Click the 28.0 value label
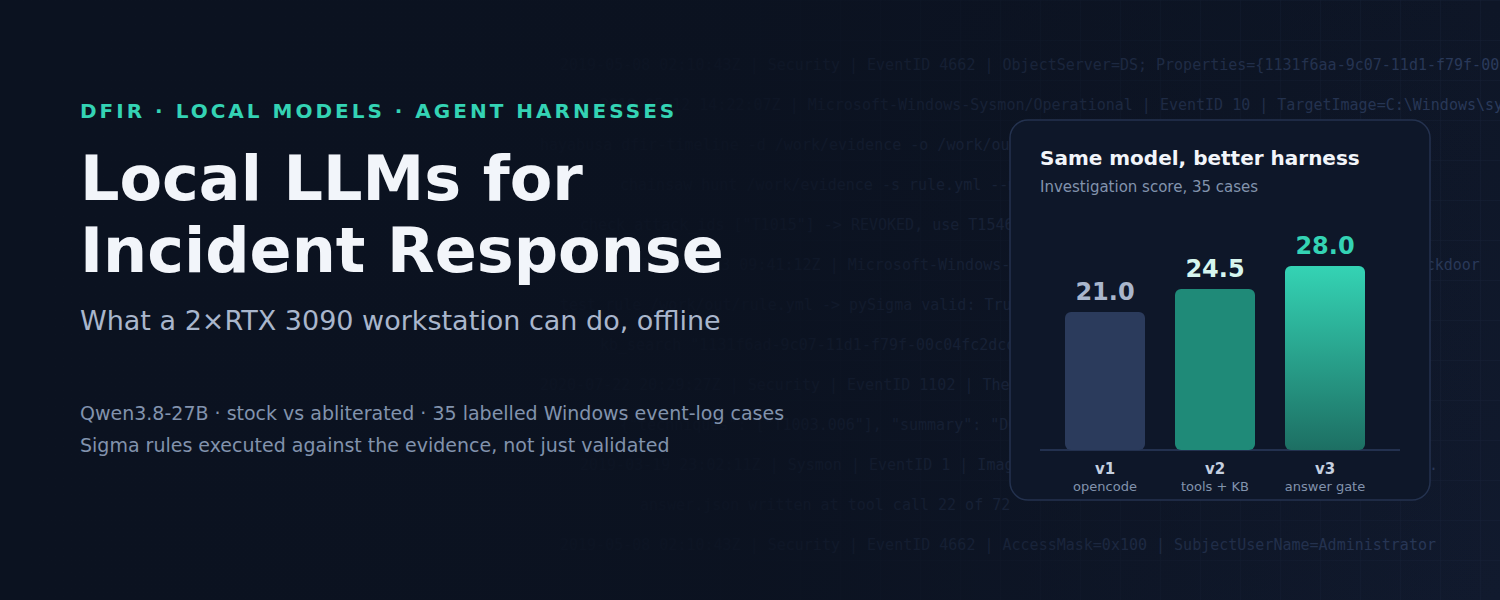Viewport: 1500px width, 600px height. click(x=1325, y=246)
